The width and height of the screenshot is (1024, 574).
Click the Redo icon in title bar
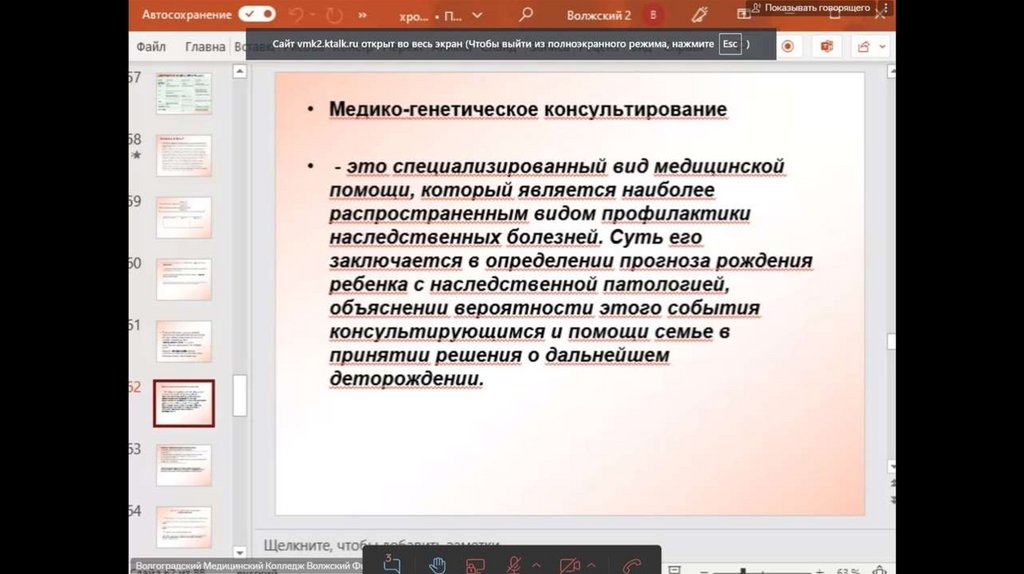click(x=334, y=15)
